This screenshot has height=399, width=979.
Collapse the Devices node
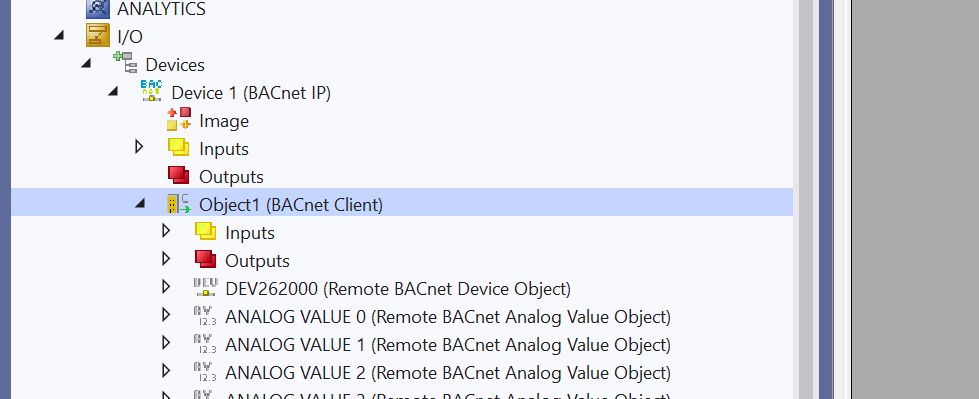tap(86, 64)
